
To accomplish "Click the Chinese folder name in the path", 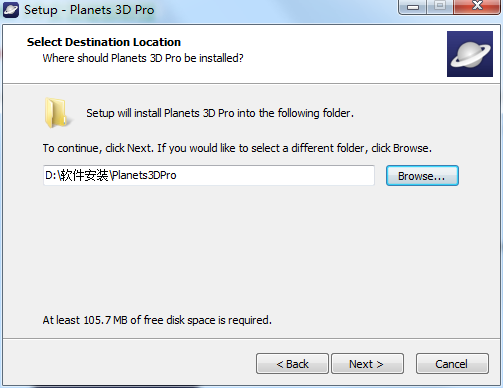I will tap(84, 175).
